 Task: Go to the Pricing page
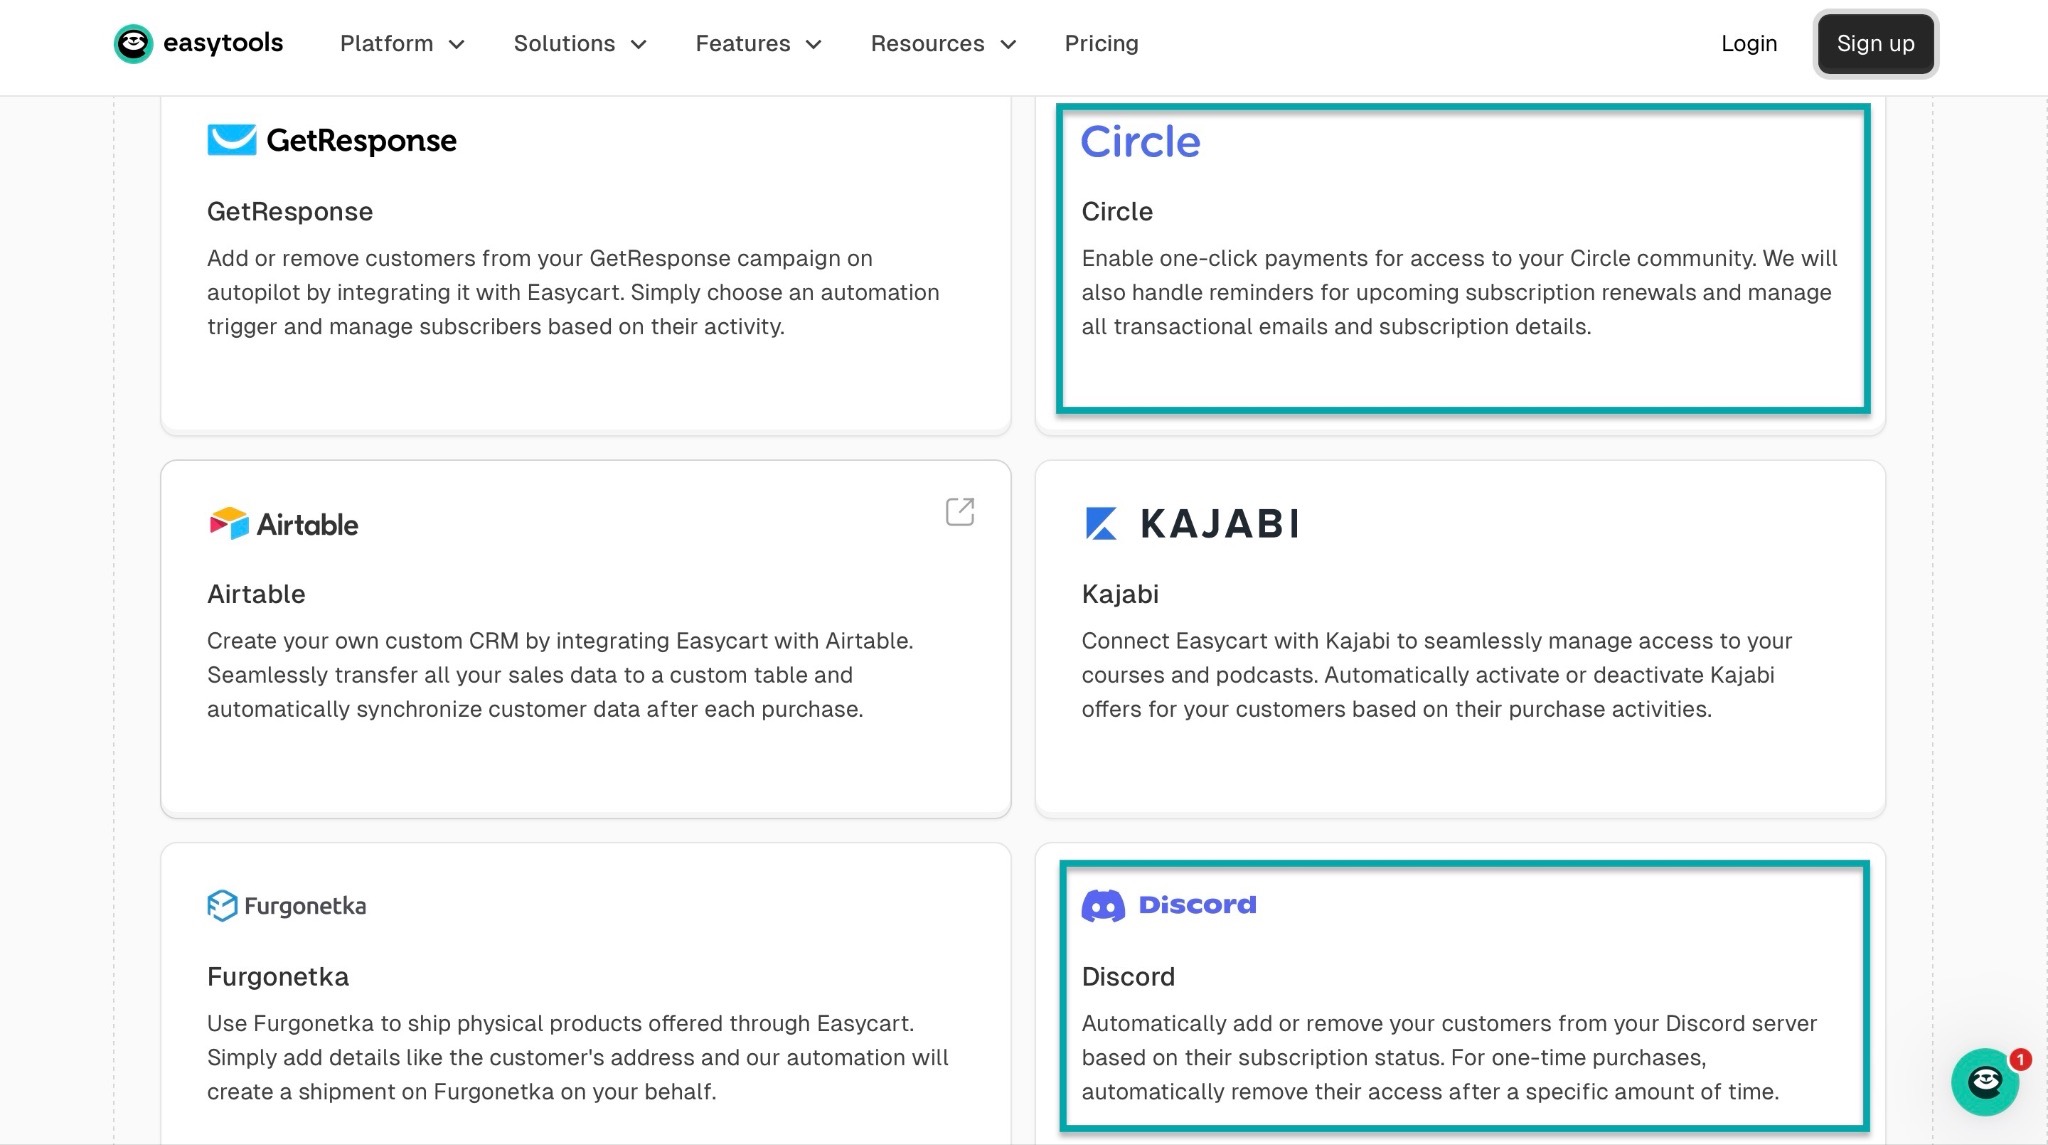tap(1101, 44)
